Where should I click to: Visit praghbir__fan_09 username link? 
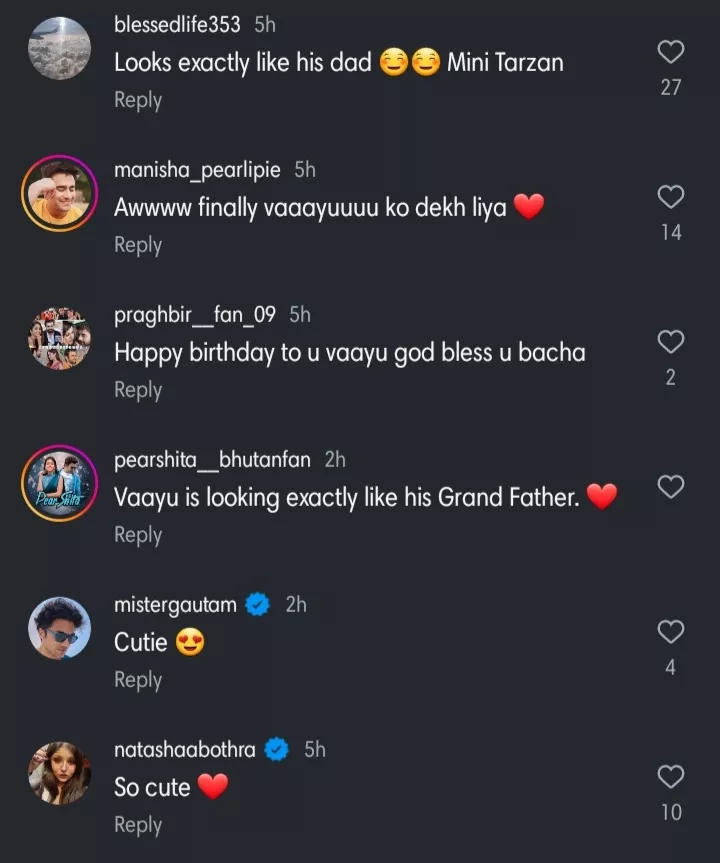click(x=195, y=315)
